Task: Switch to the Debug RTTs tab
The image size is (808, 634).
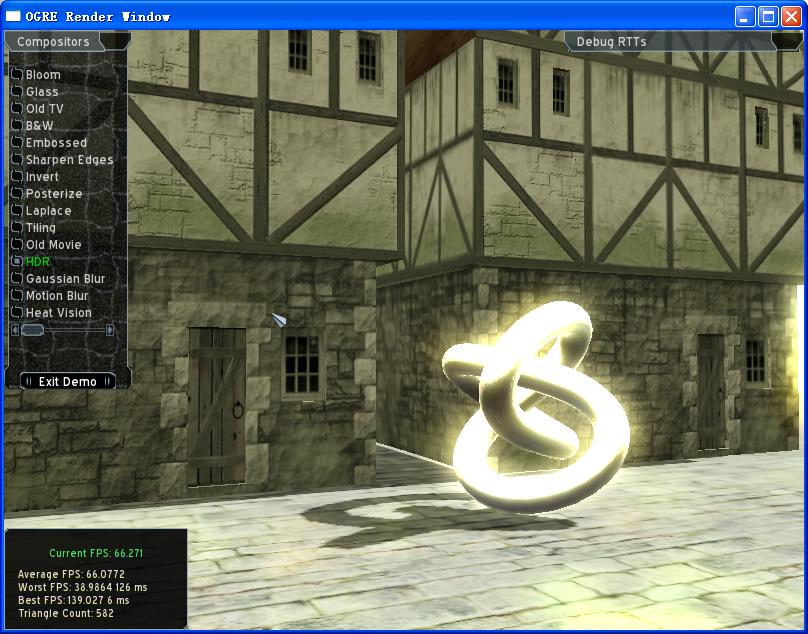Action: tap(611, 42)
